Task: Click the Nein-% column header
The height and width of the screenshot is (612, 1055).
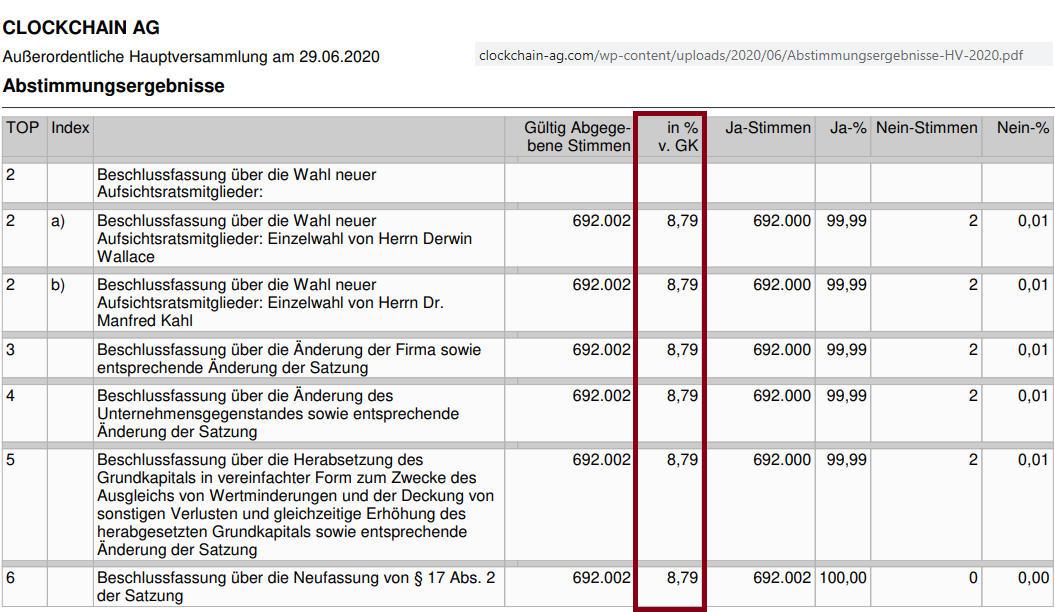Action: [1023, 128]
